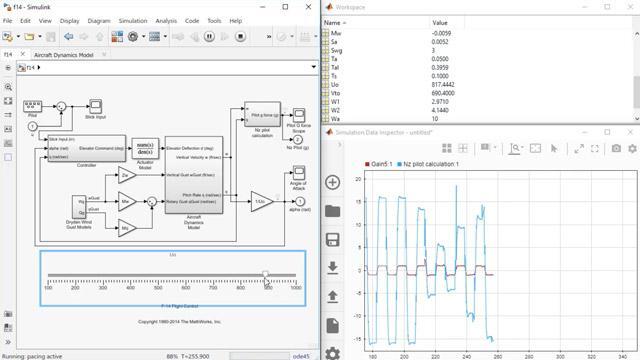Click the Maximize Subplot diagonal arrows icon
The image size is (640, 360).
click(579, 149)
